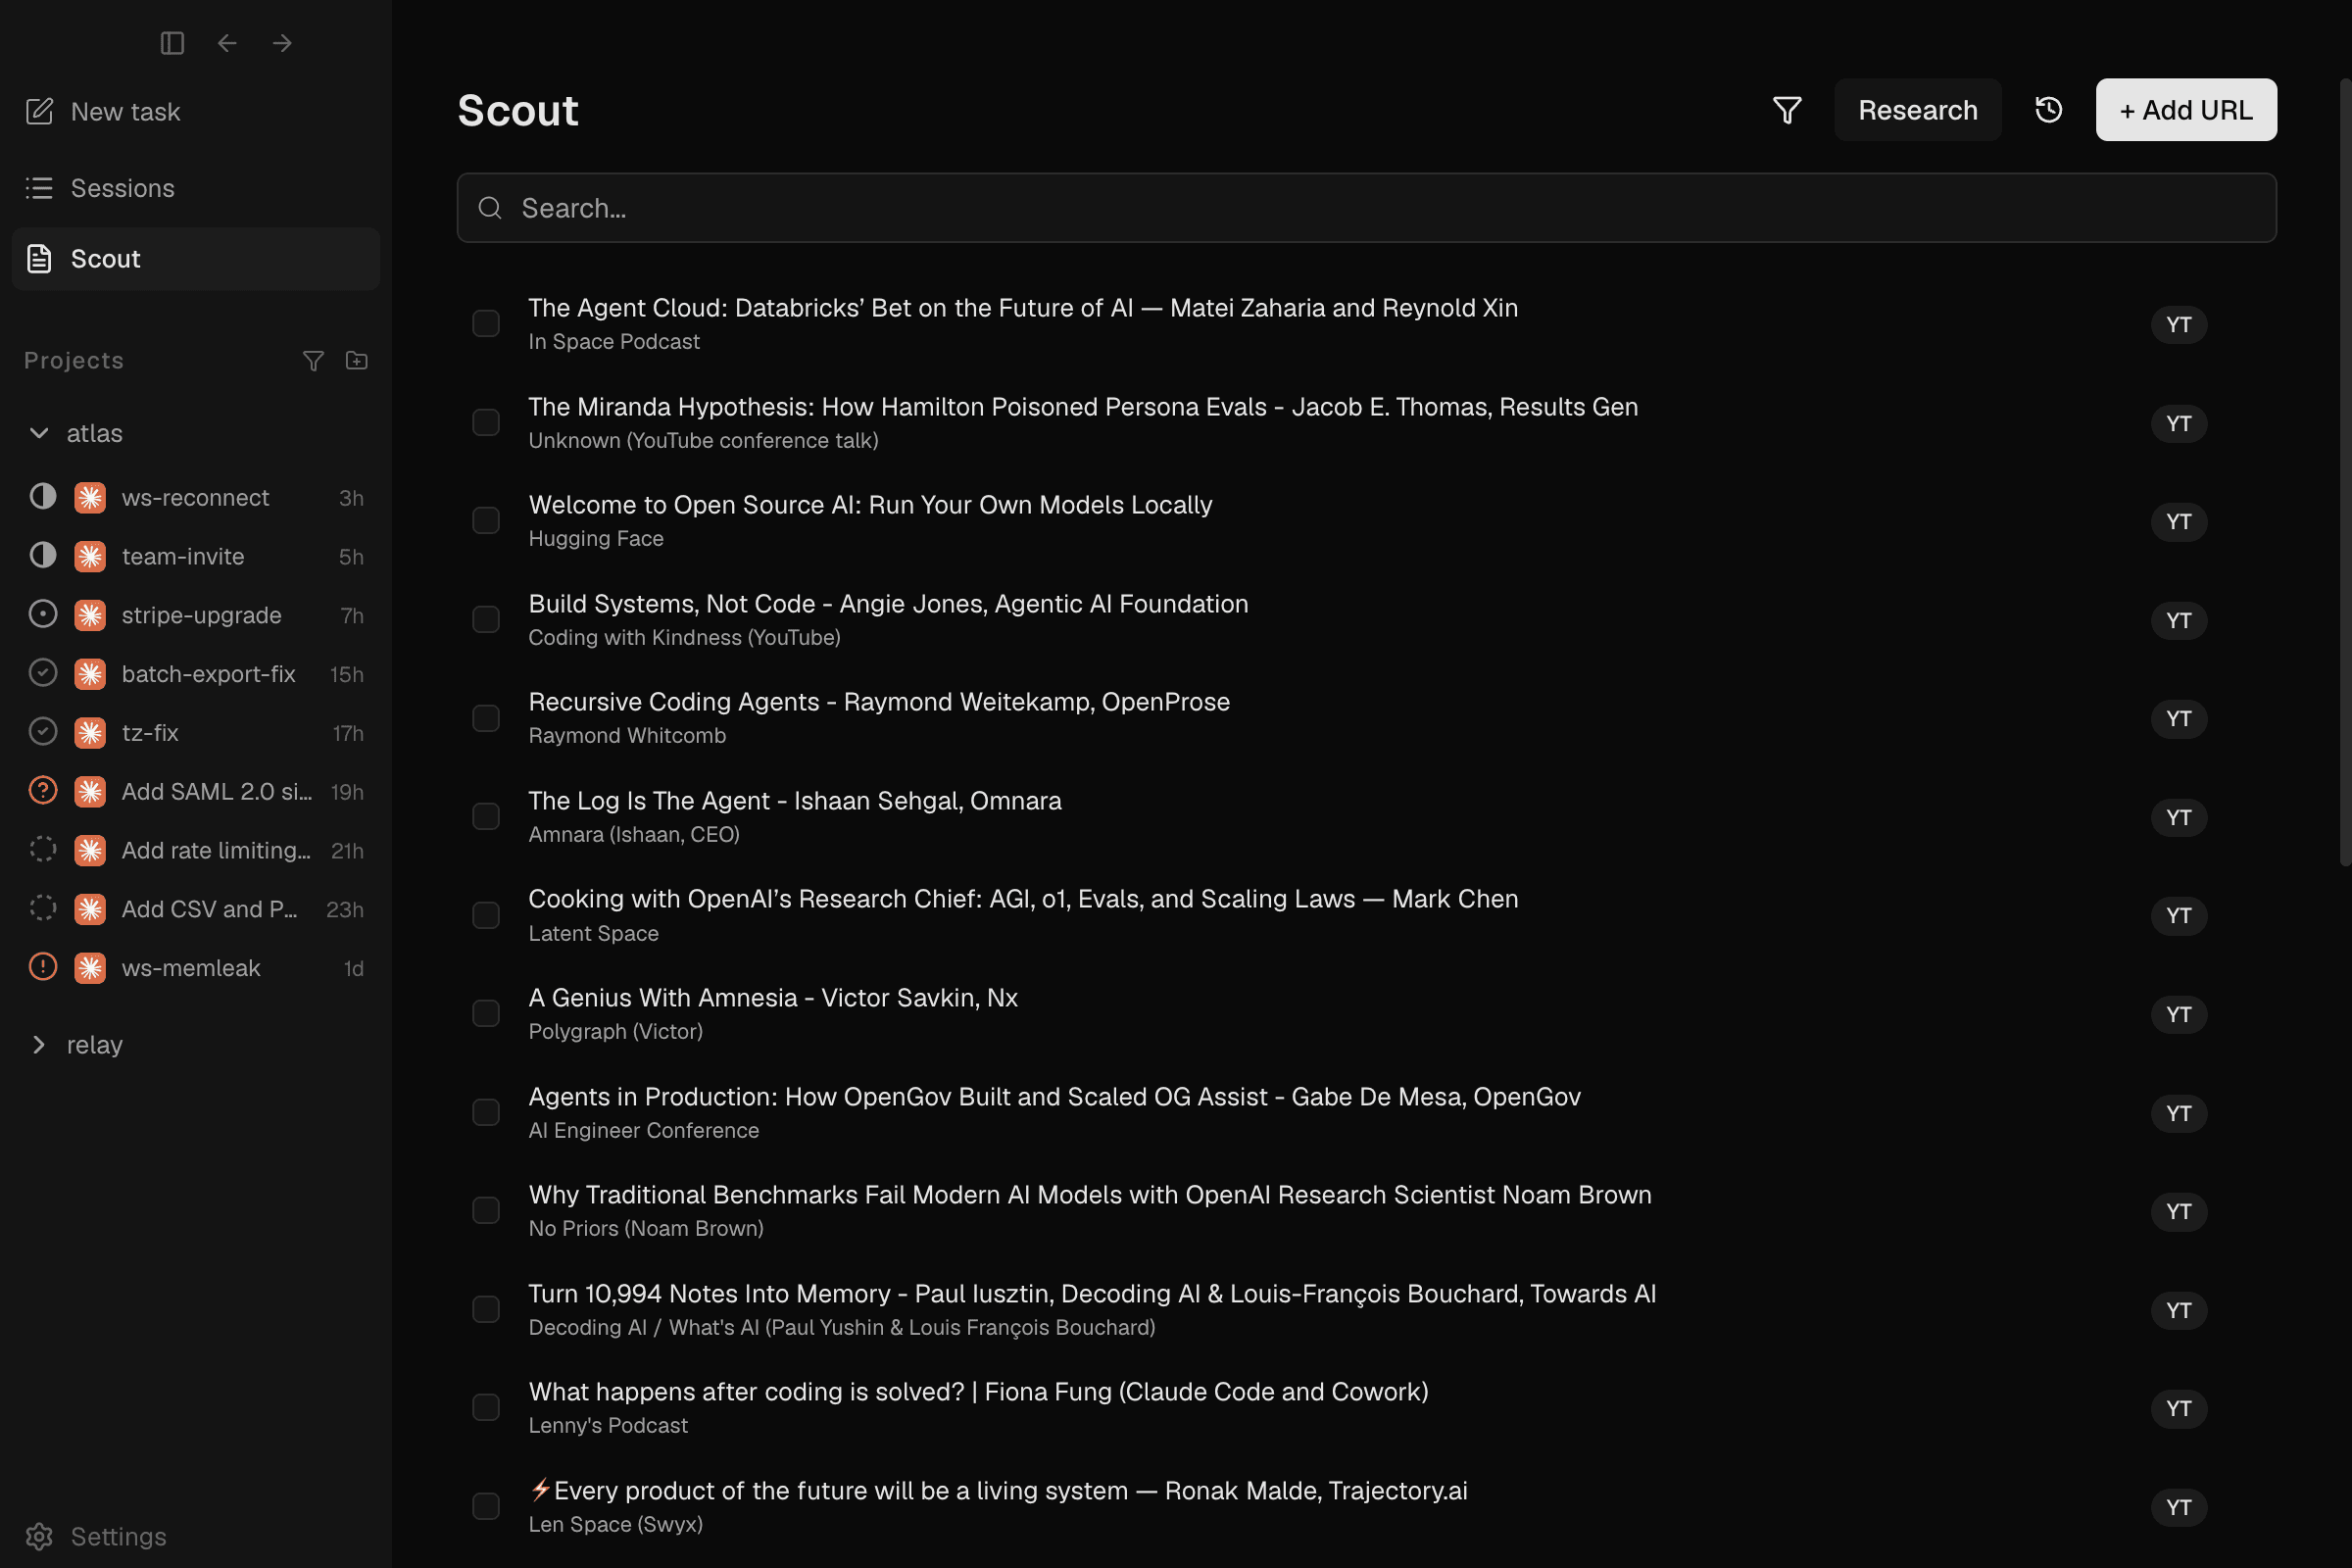This screenshot has width=2352, height=1568.
Task: Check the Agents in Production item checkbox
Action: (x=486, y=1113)
